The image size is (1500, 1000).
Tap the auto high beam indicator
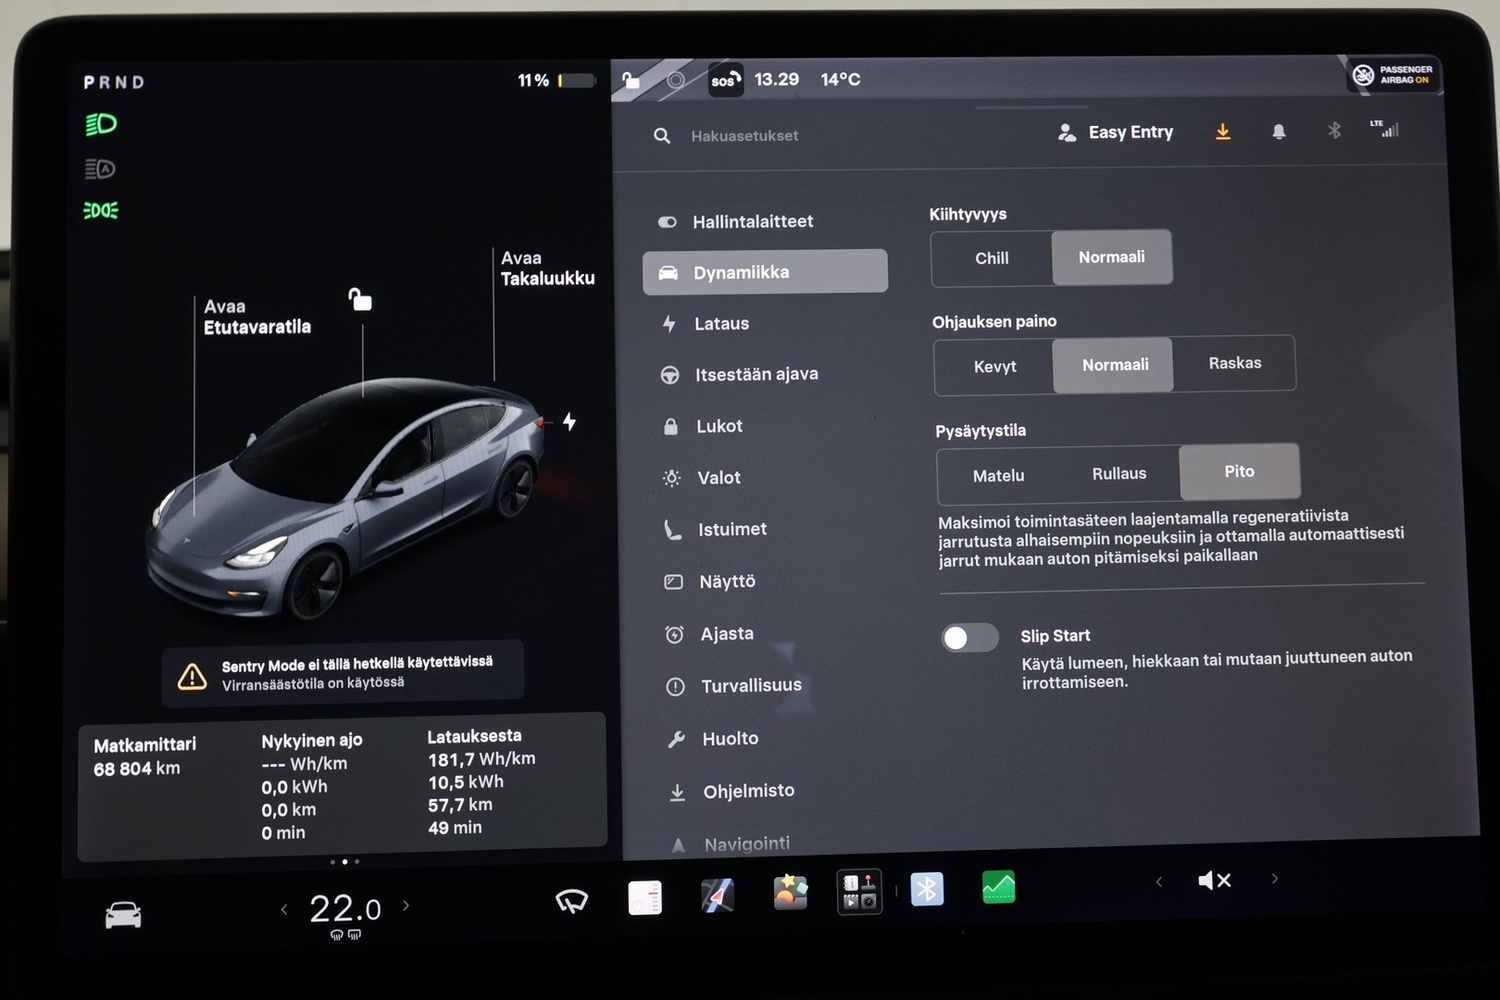click(x=100, y=169)
